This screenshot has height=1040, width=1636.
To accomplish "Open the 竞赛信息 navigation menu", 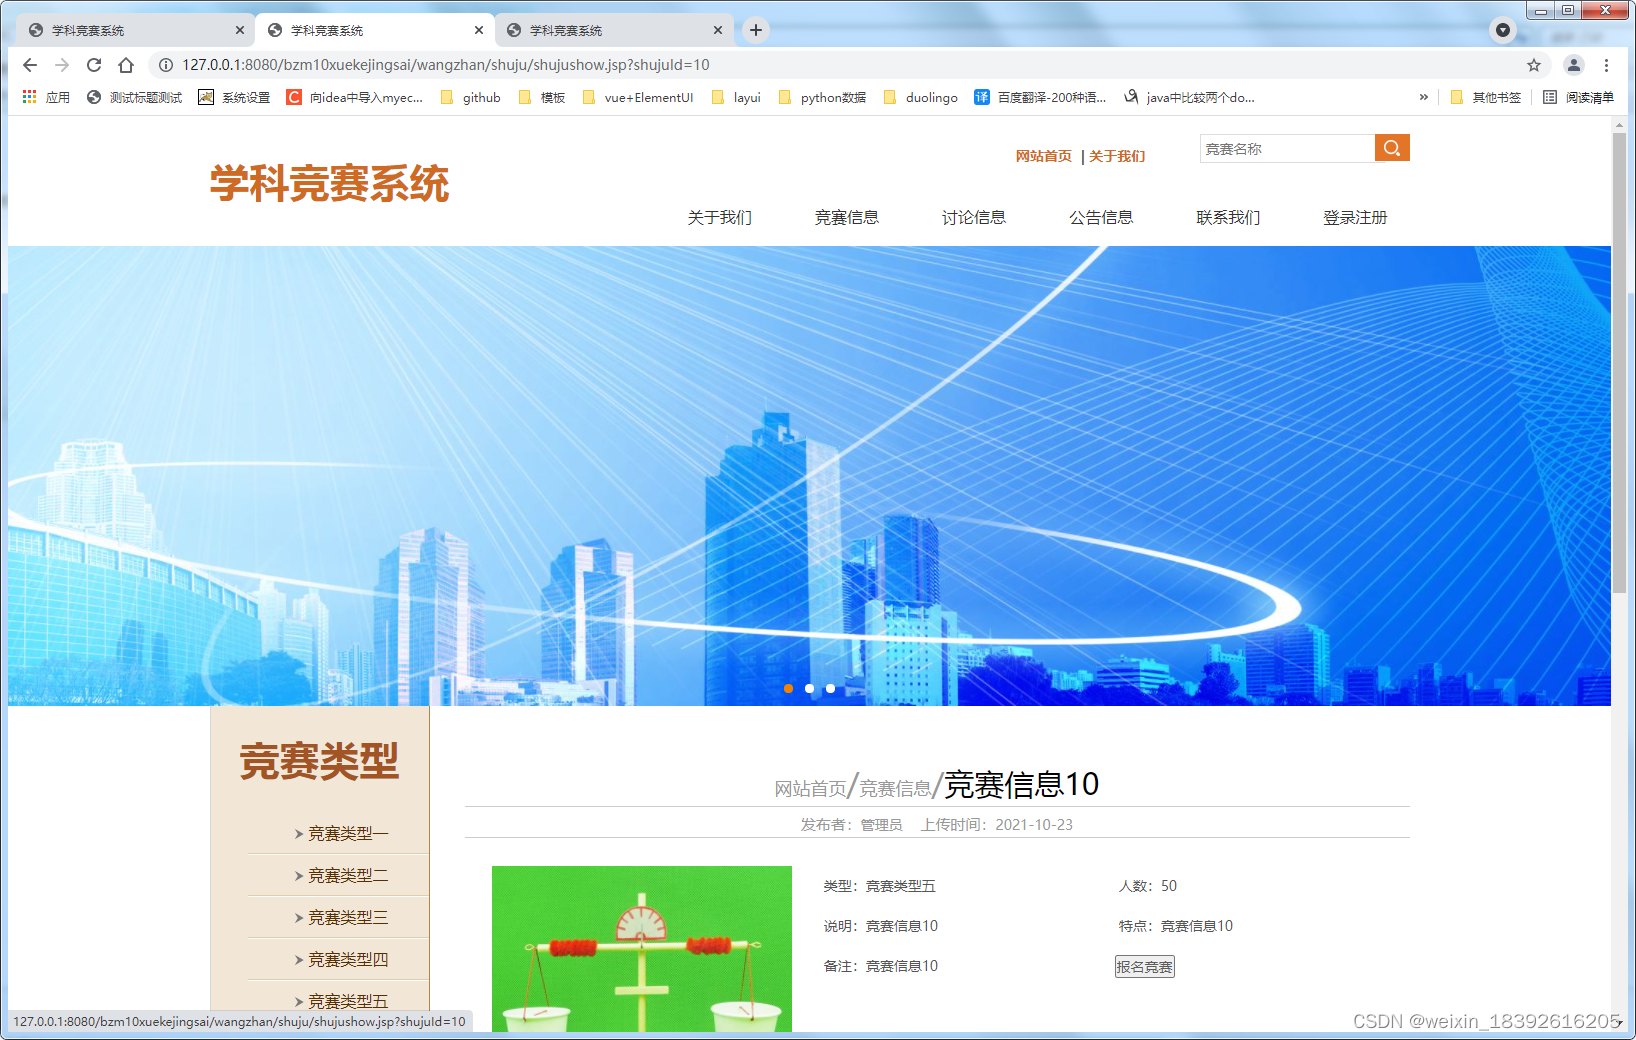I will tap(846, 217).
